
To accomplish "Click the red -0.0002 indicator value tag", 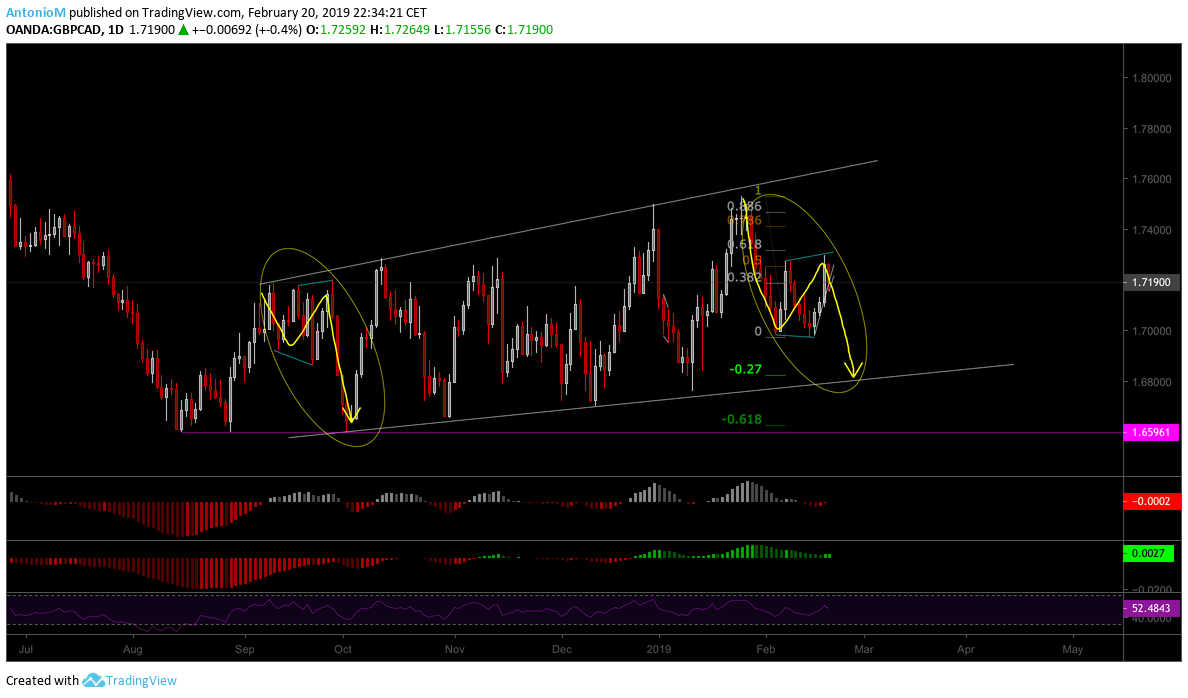I will point(1151,502).
